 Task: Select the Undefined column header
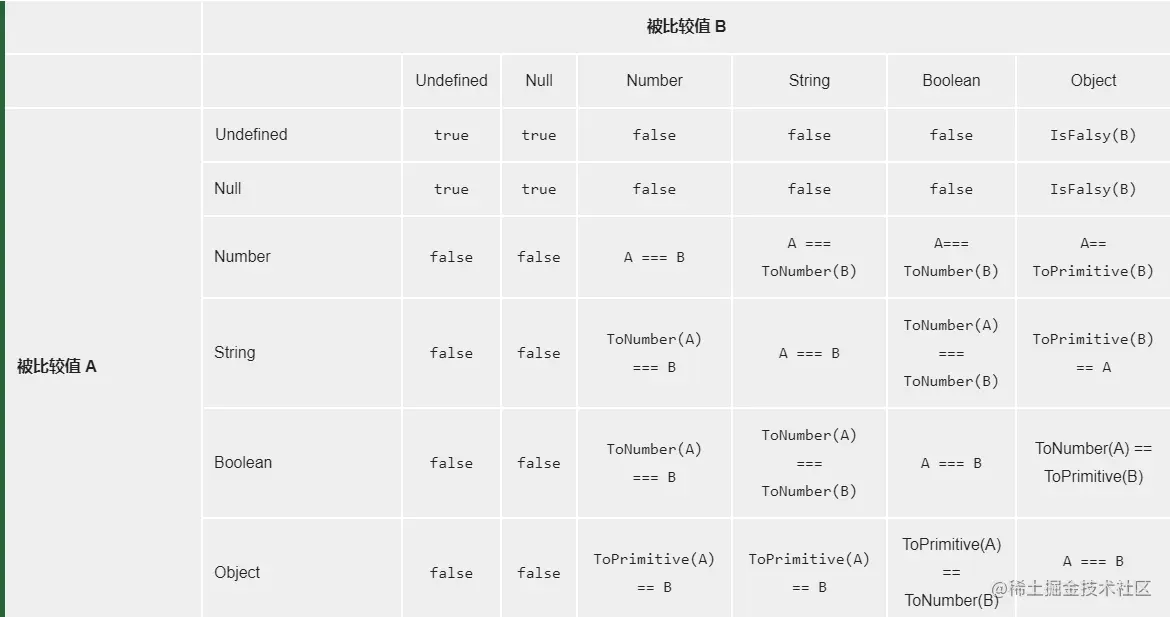click(451, 81)
